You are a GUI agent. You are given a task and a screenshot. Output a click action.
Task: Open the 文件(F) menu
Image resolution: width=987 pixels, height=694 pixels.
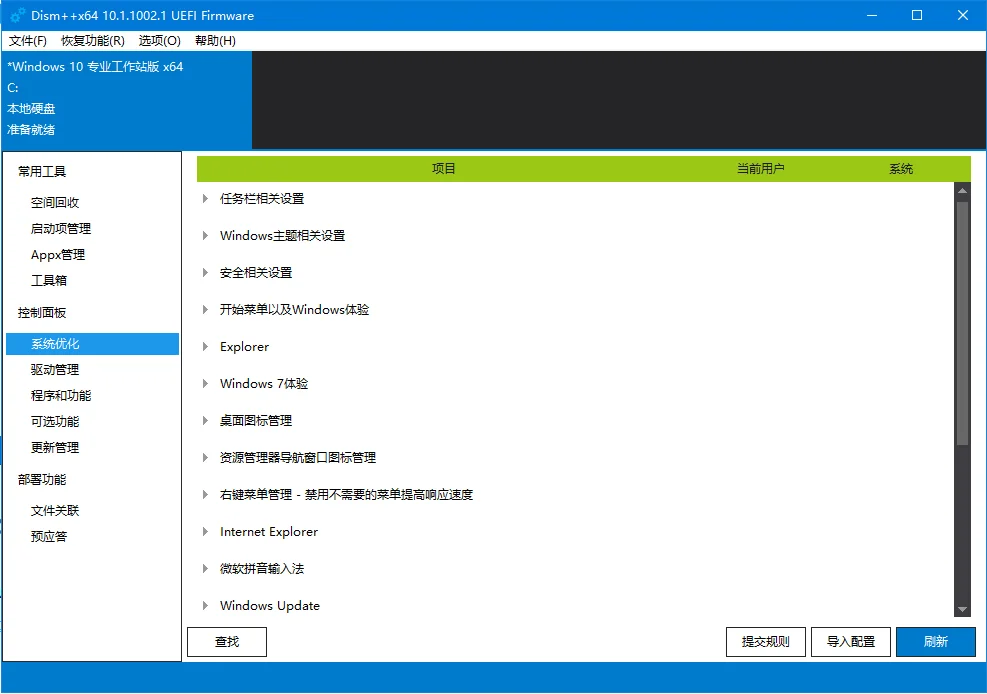click(26, 41)
